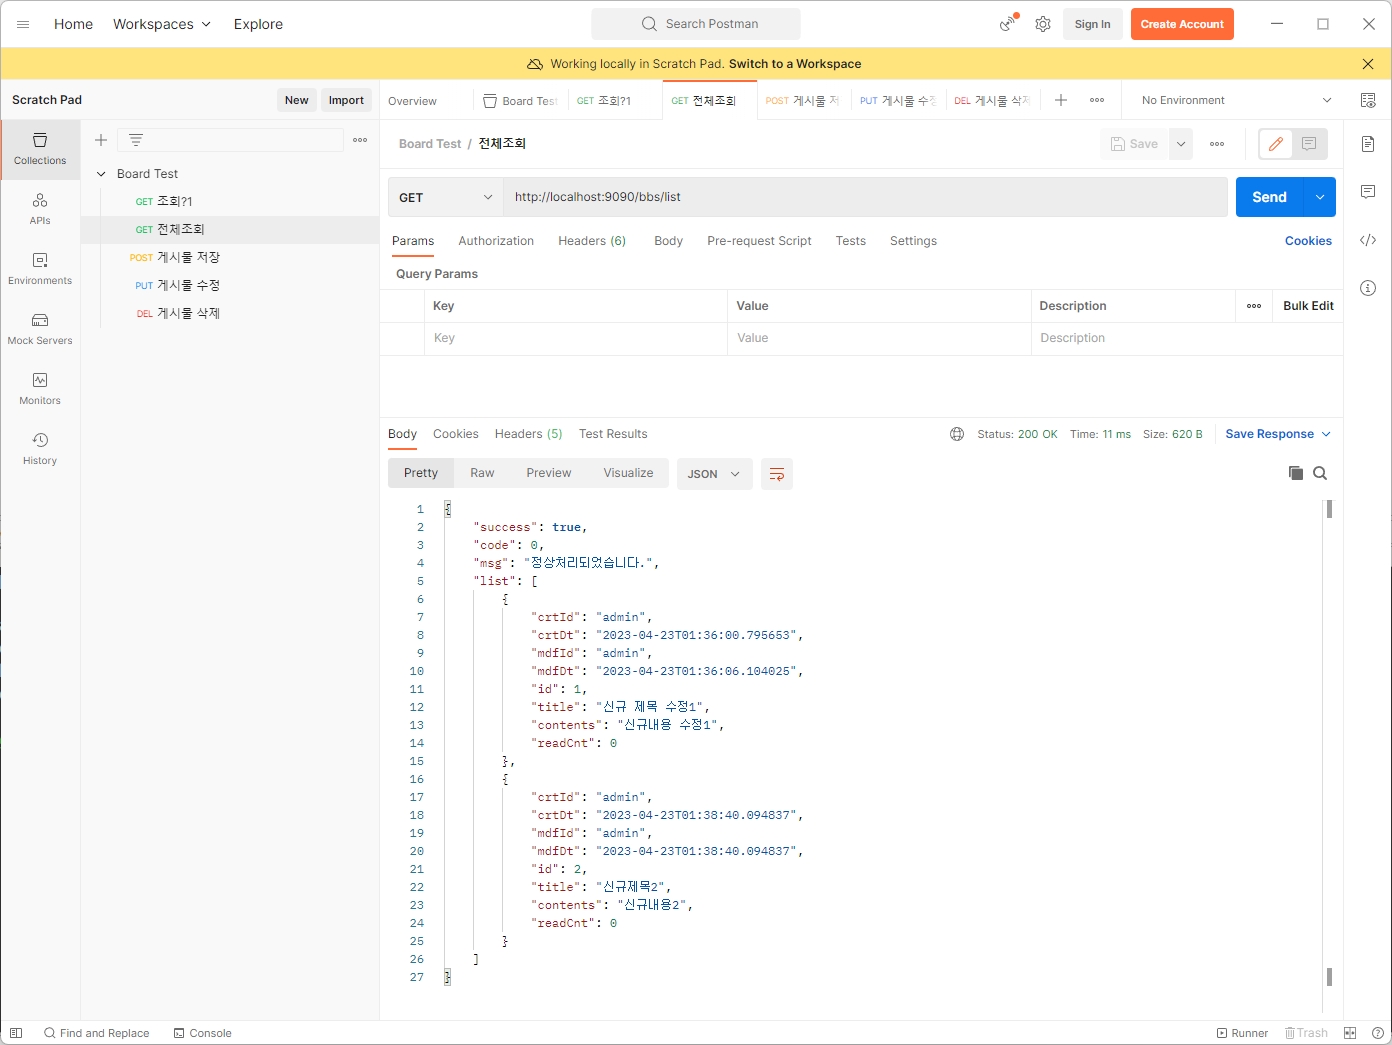Create new collection with plus icon
Screen dimensions: 1392x1045
[x=101, y=140]
